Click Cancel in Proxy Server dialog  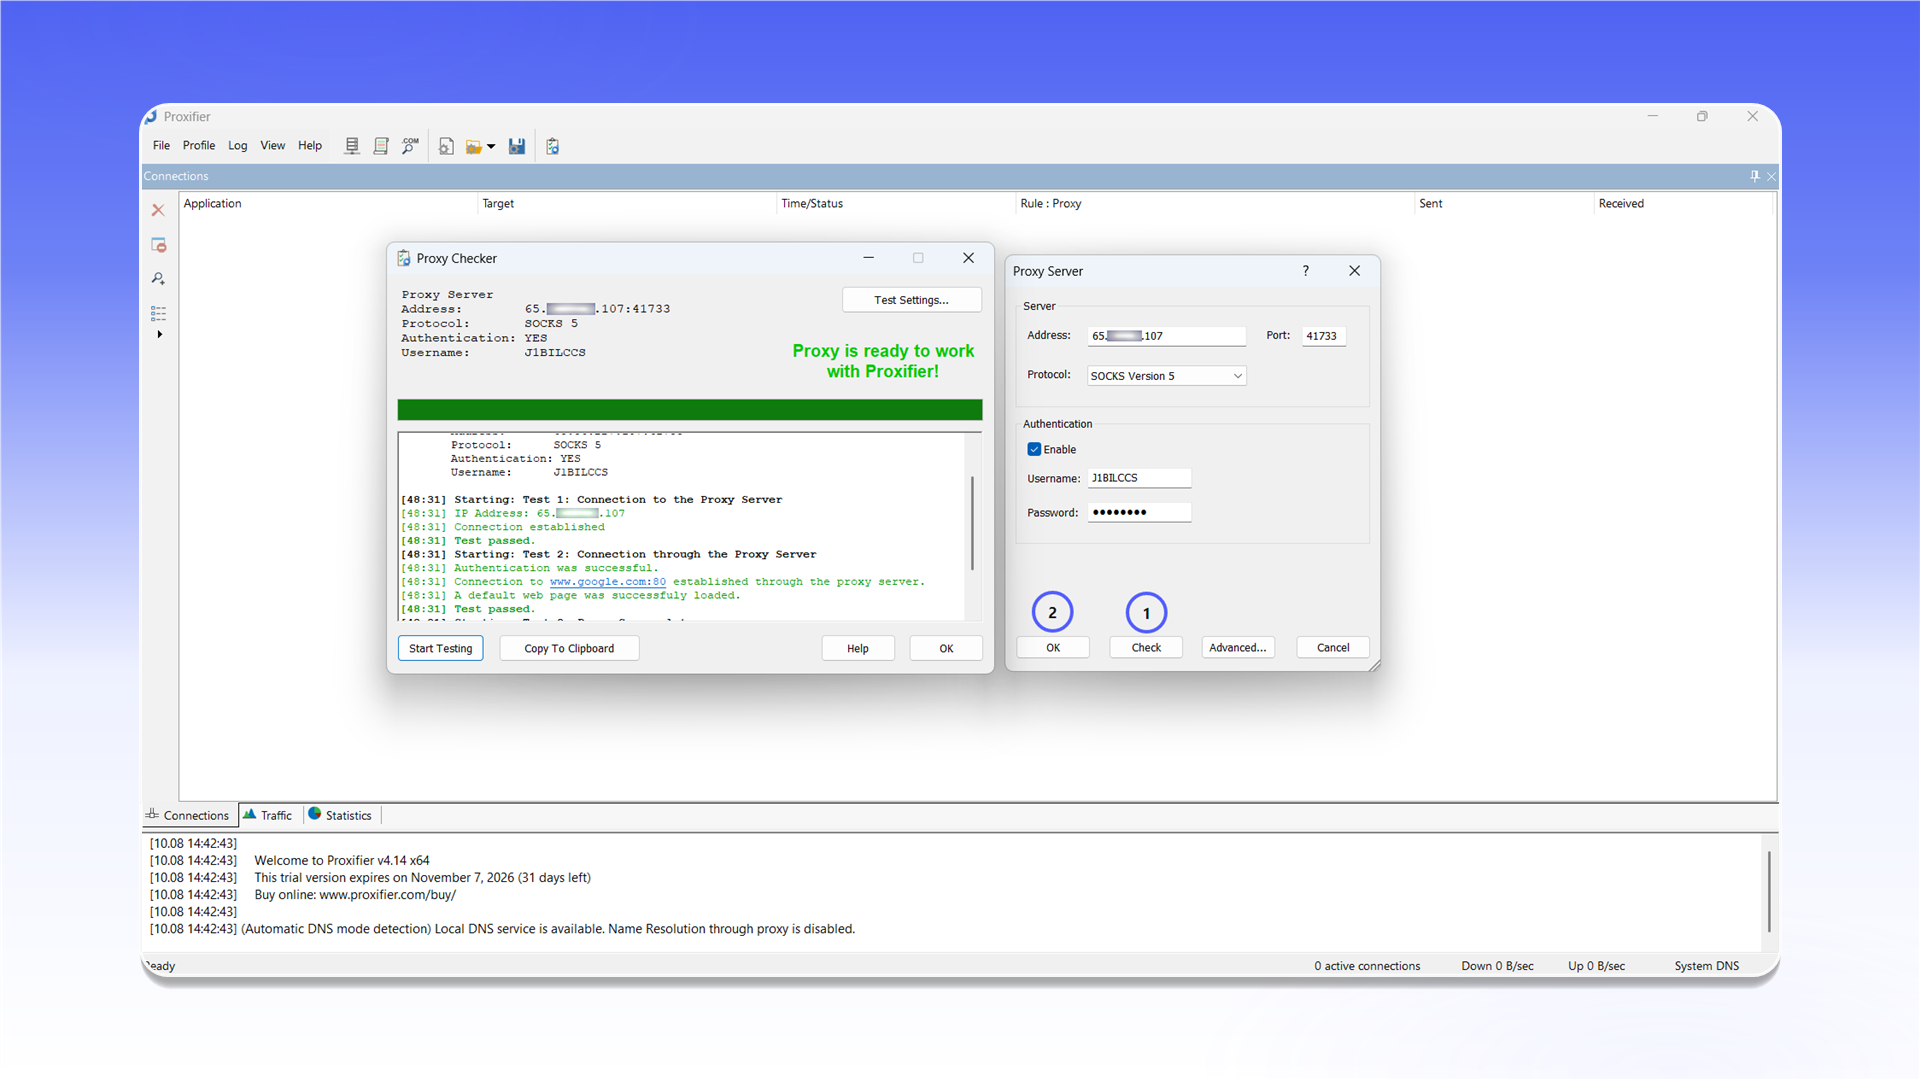pos(1333,647)
